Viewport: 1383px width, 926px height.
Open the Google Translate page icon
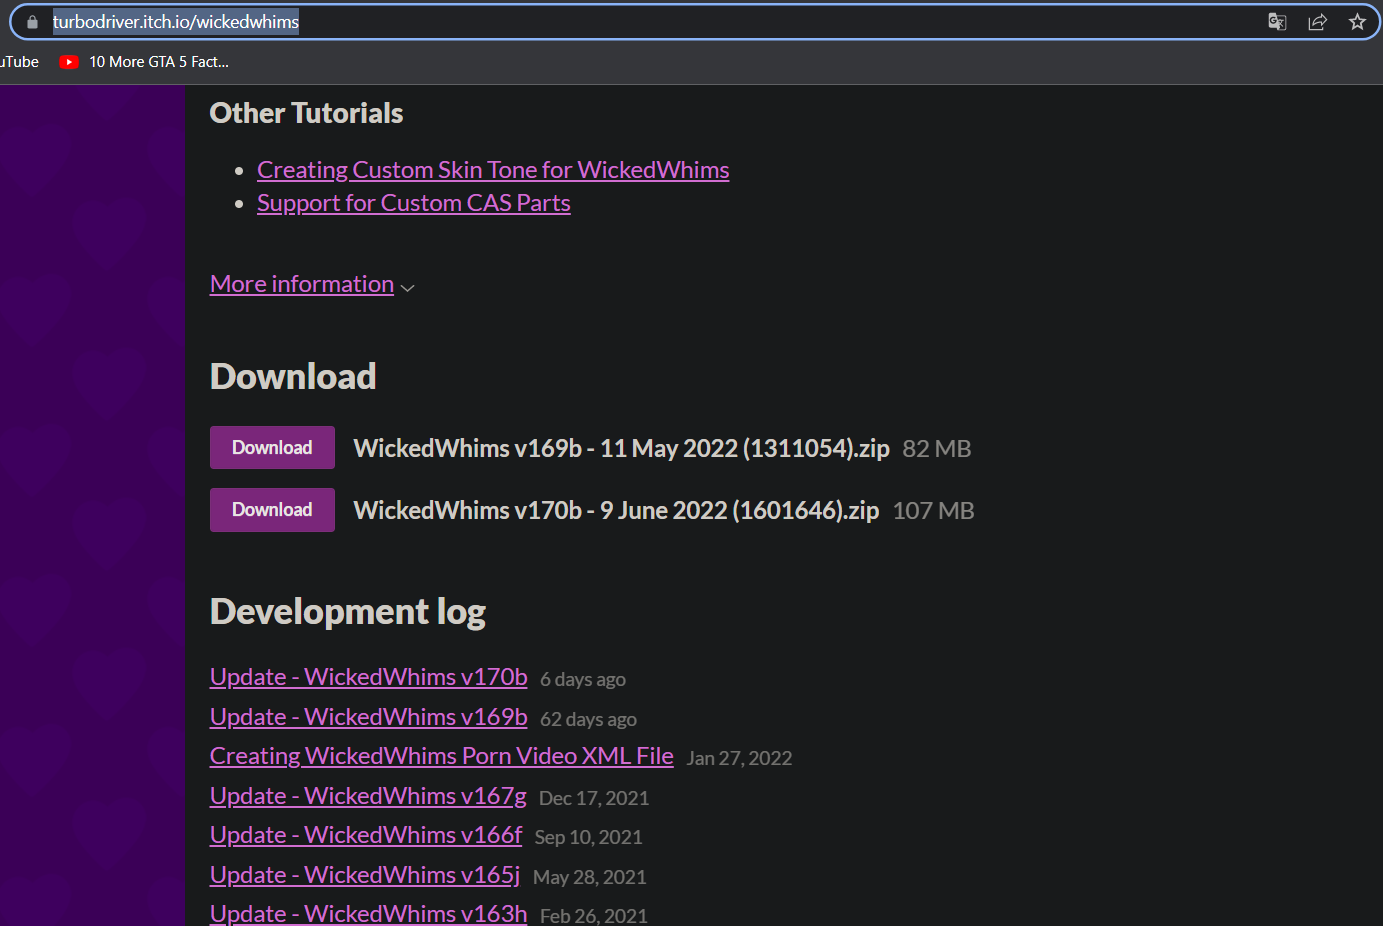pos(1277,22)
